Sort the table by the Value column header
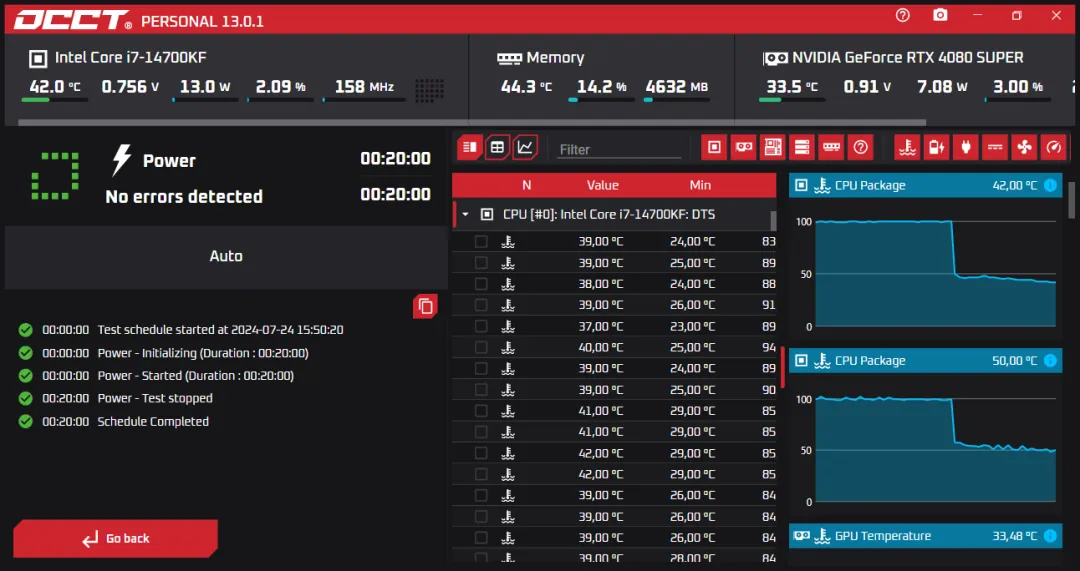The image size is (1080, 571). pyautogui.click(x=602, y=185)
